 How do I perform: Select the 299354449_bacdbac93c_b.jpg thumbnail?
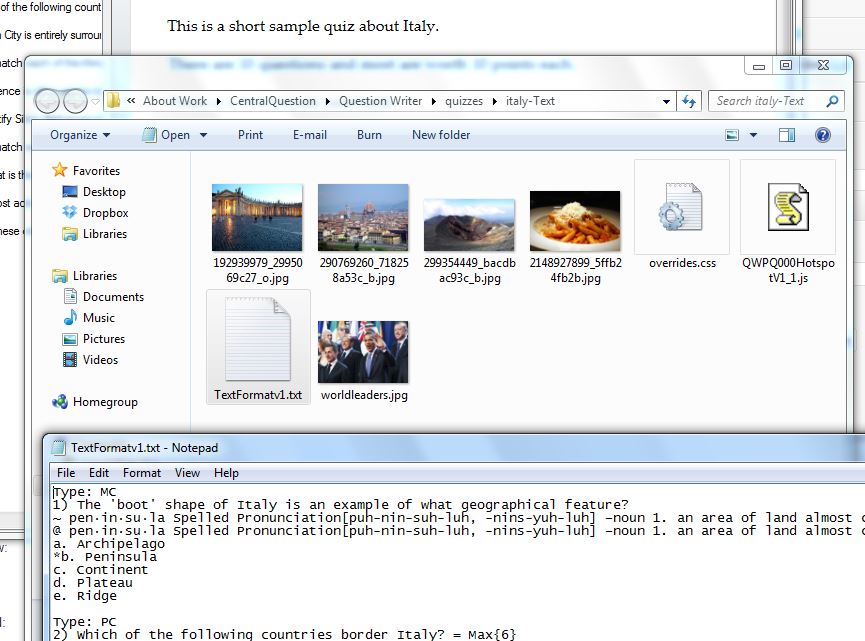(x=469, y=226)
